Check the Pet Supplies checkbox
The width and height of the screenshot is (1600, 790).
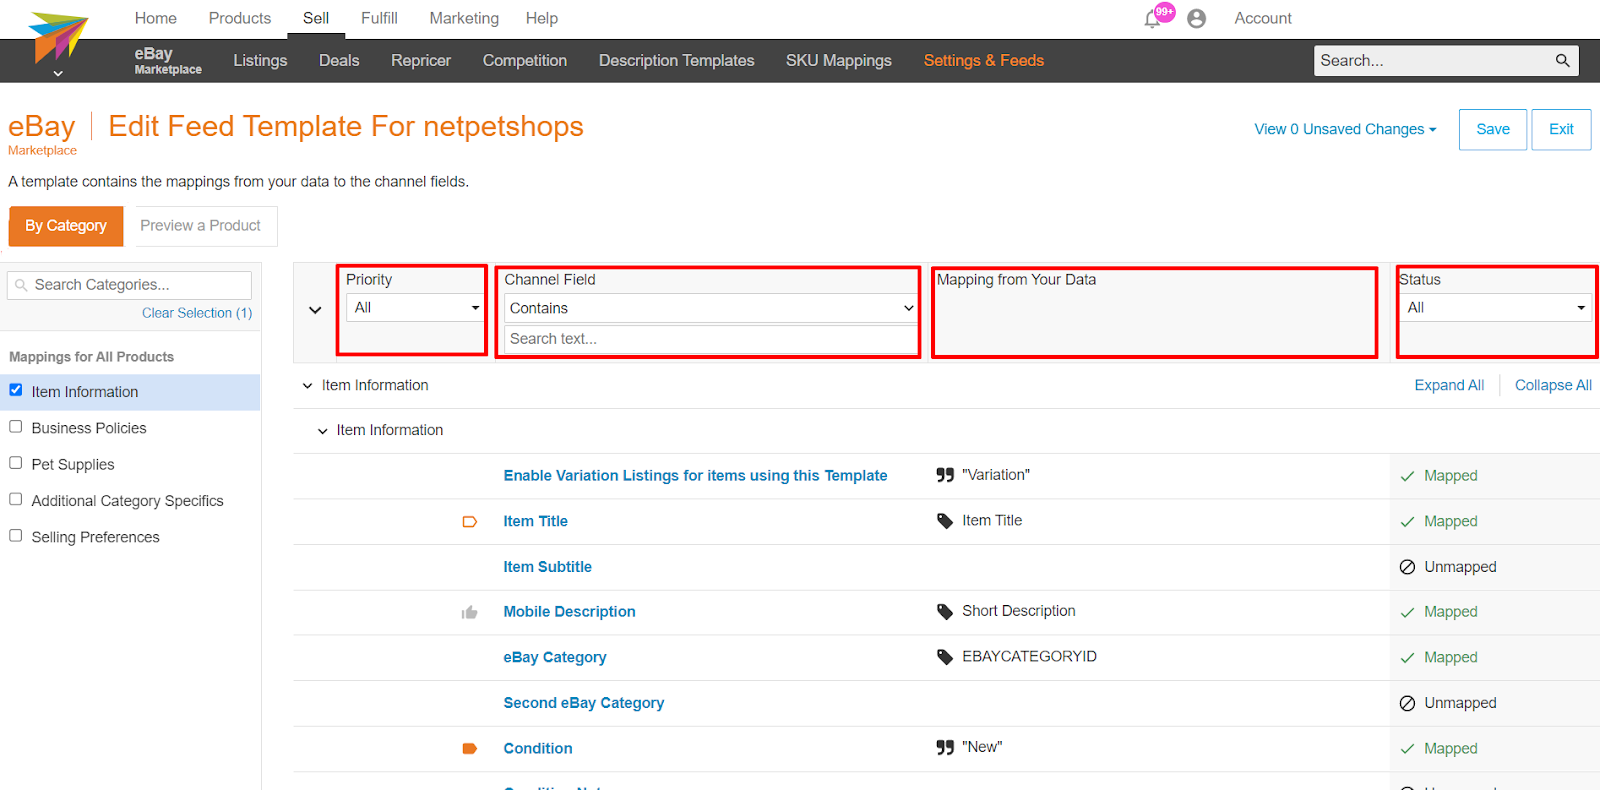click(x=16, y=463)
